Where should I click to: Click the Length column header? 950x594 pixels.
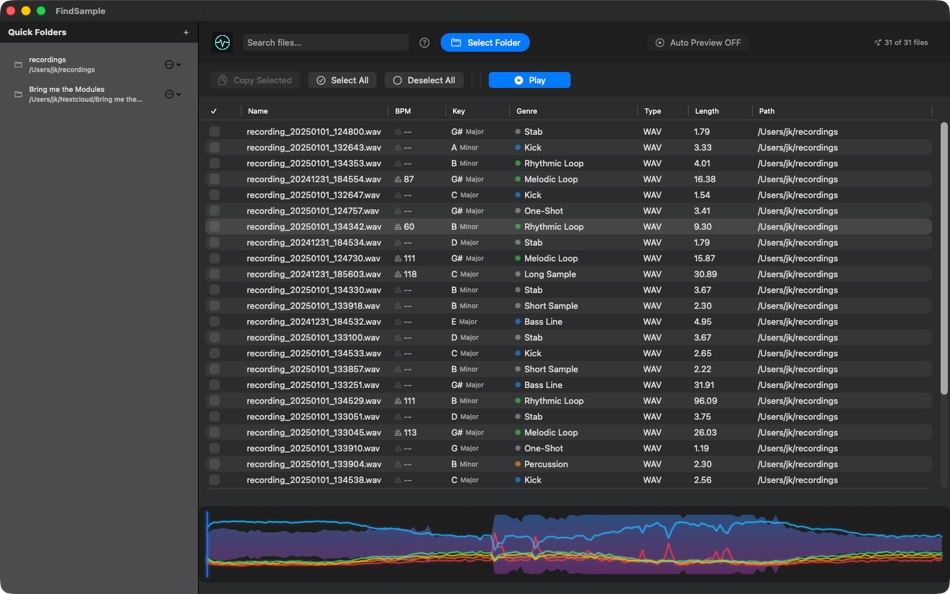tap(706, 111)
